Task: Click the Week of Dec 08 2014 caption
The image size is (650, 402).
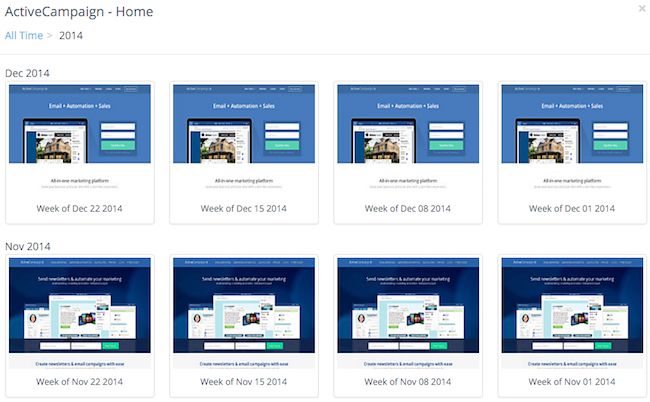Action: [x=408, y=208]
